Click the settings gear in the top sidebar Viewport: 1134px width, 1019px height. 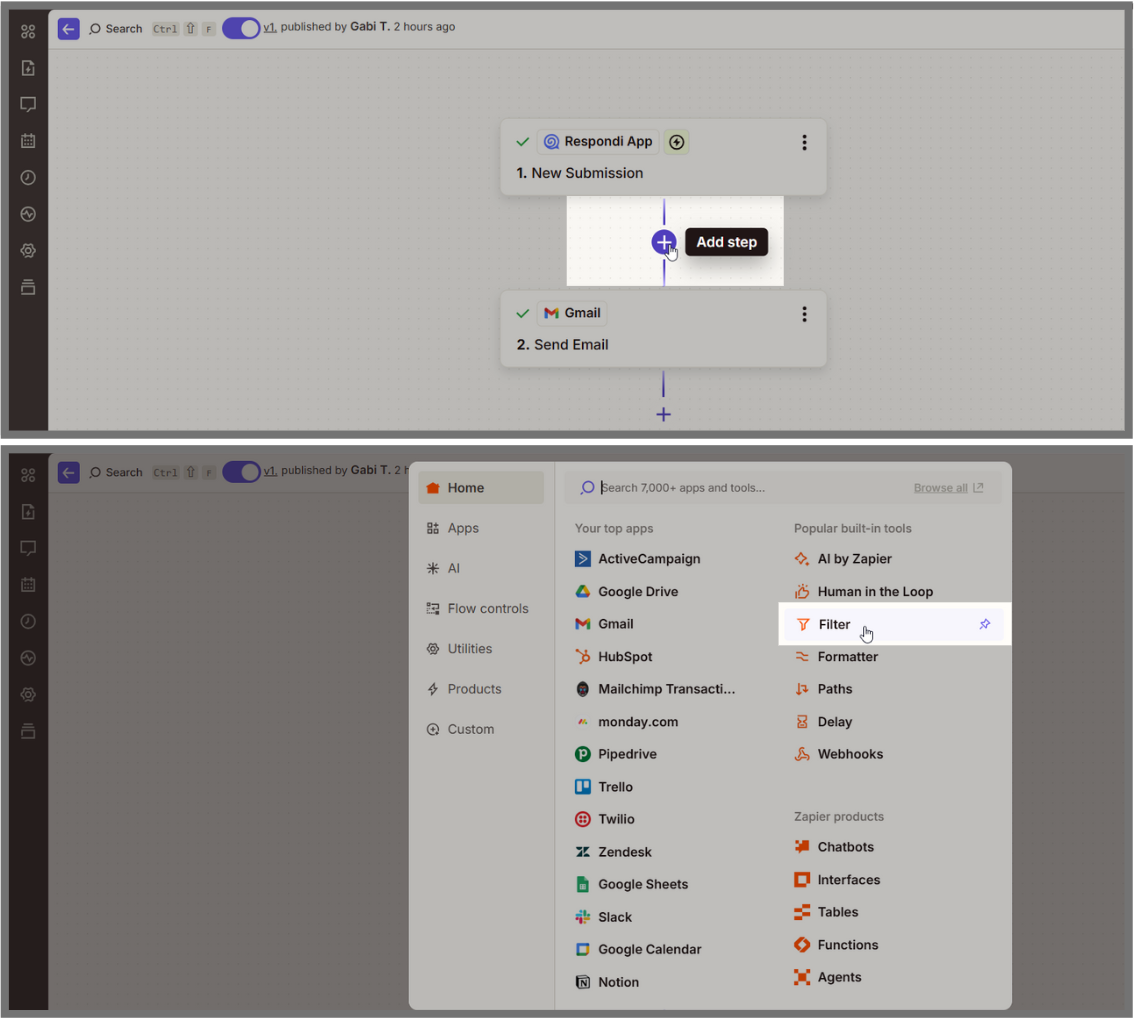pos(27,251)
